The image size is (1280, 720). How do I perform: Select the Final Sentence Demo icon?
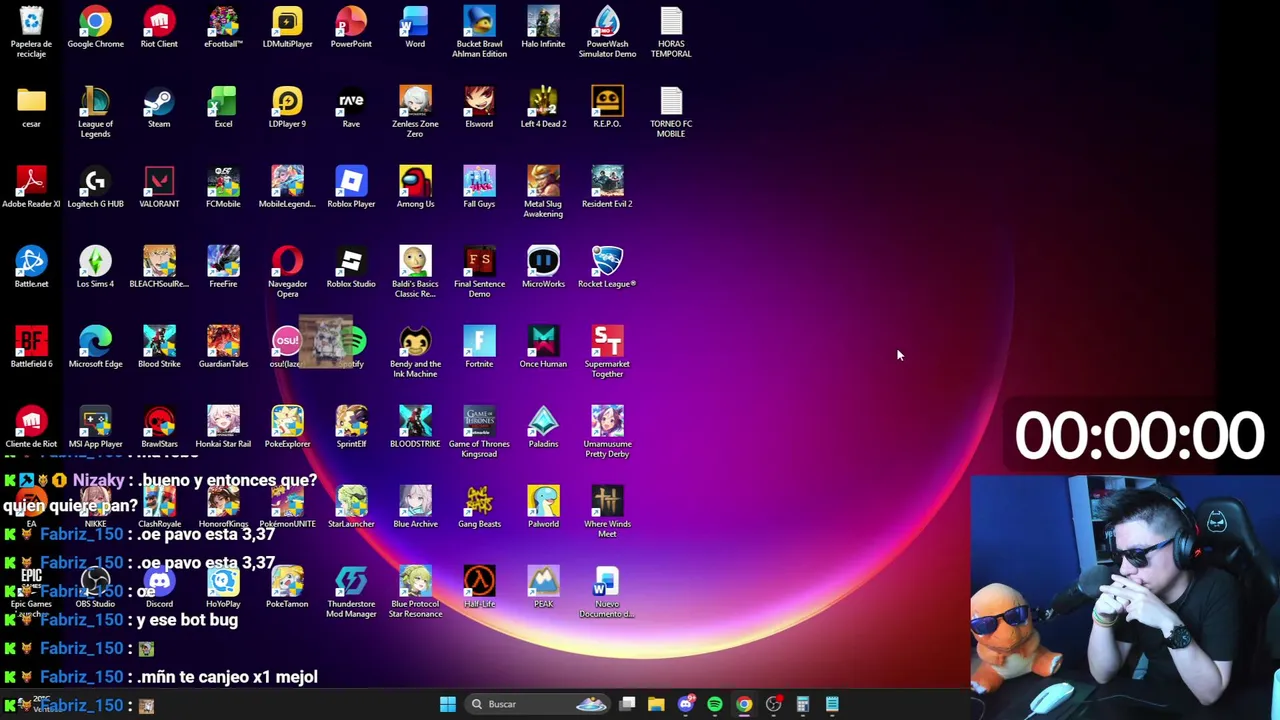click(x=479, y=272)
